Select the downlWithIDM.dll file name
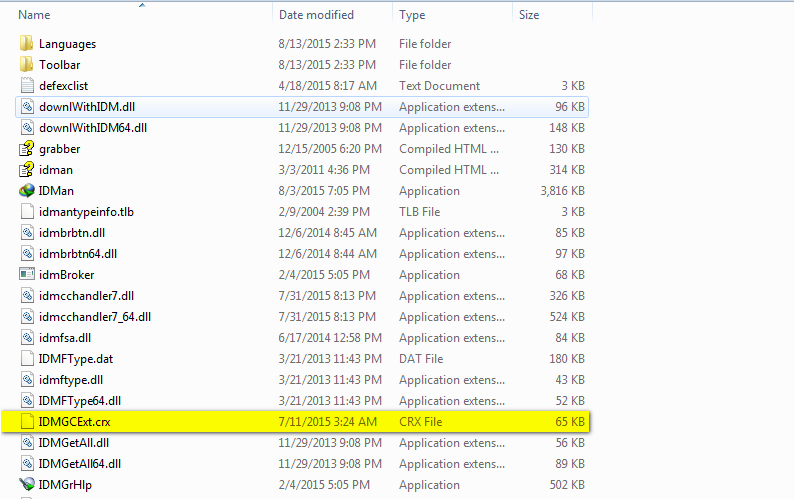794x499 pixels. 87,107
